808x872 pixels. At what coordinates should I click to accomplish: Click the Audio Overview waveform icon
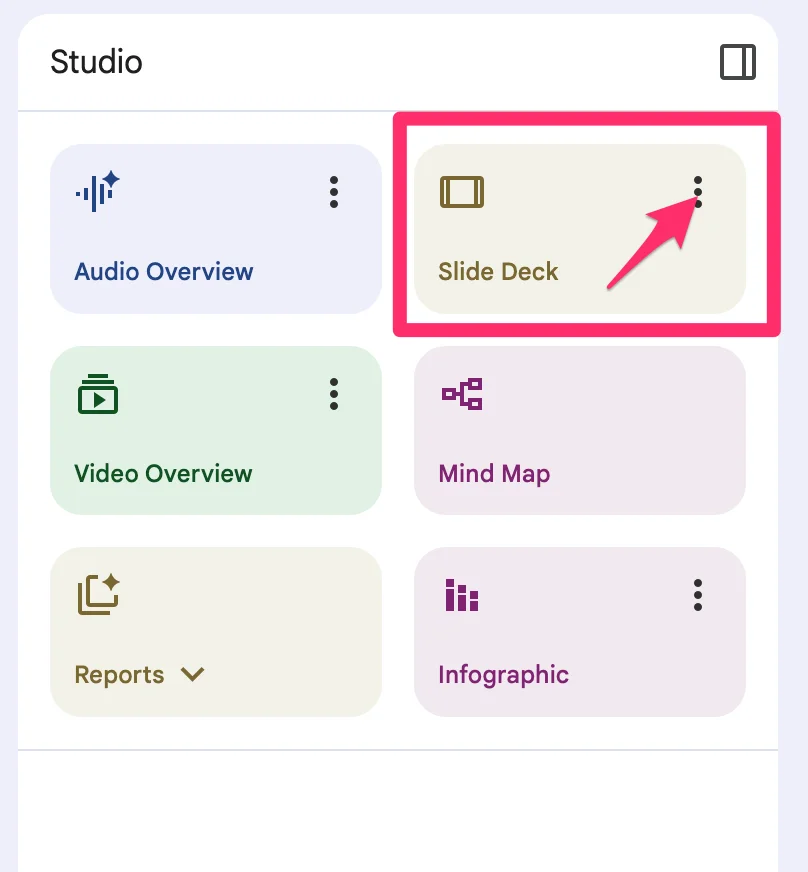97,191
